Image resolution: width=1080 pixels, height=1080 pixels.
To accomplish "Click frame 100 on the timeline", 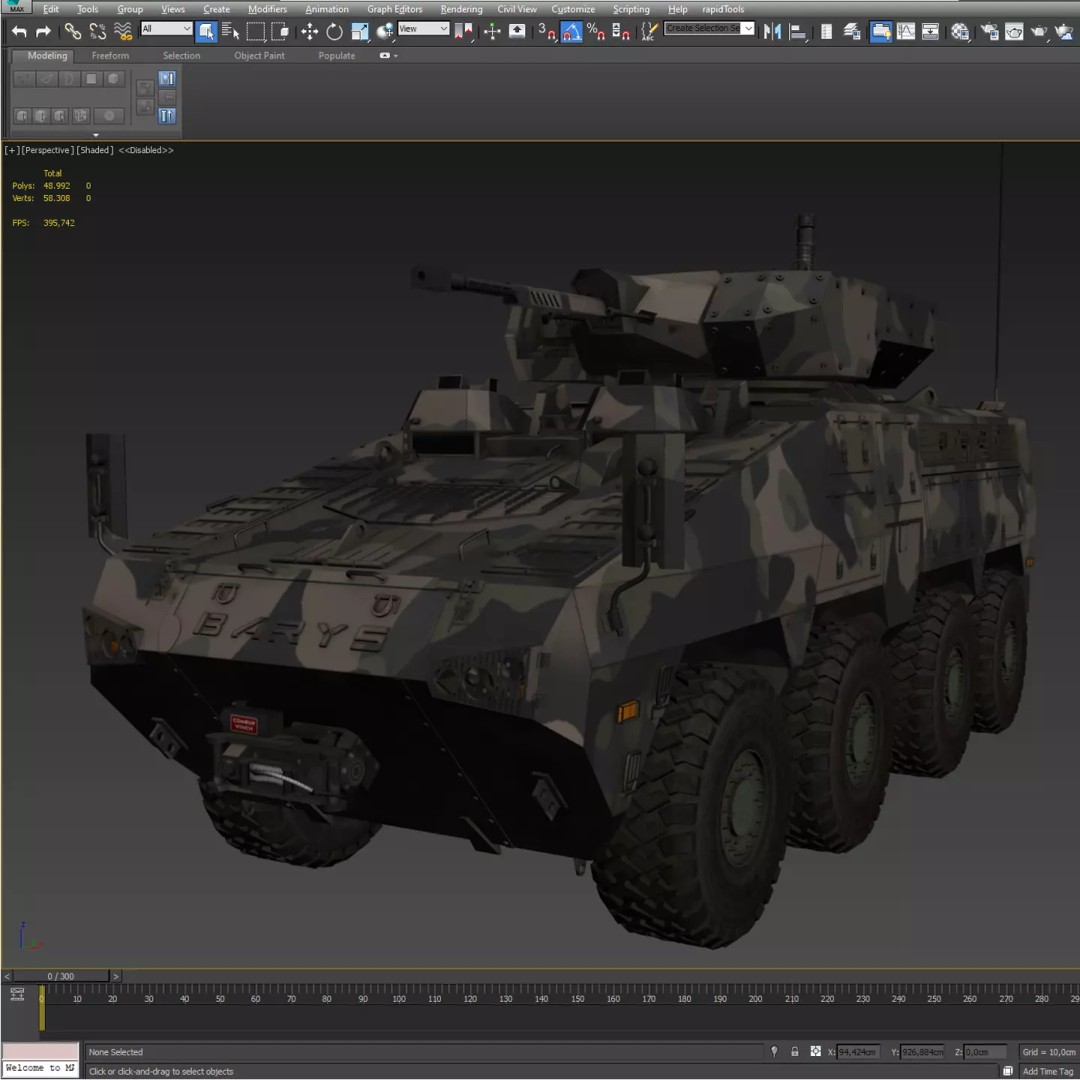I will click(399, 999).
